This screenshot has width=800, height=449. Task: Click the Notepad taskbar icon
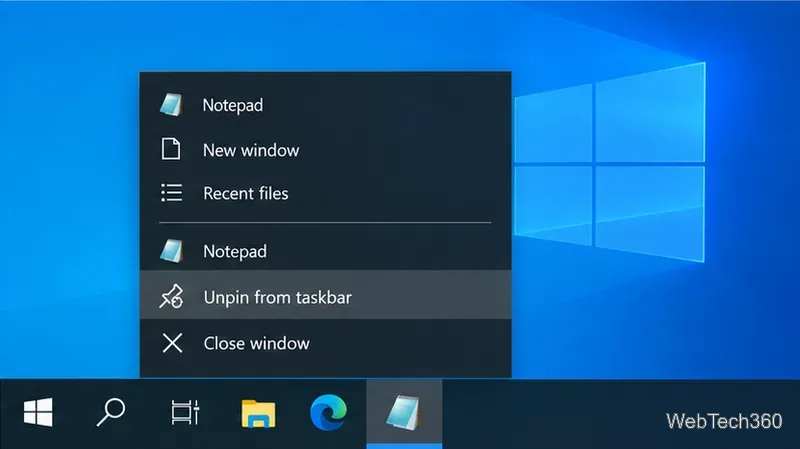[404, 413]
